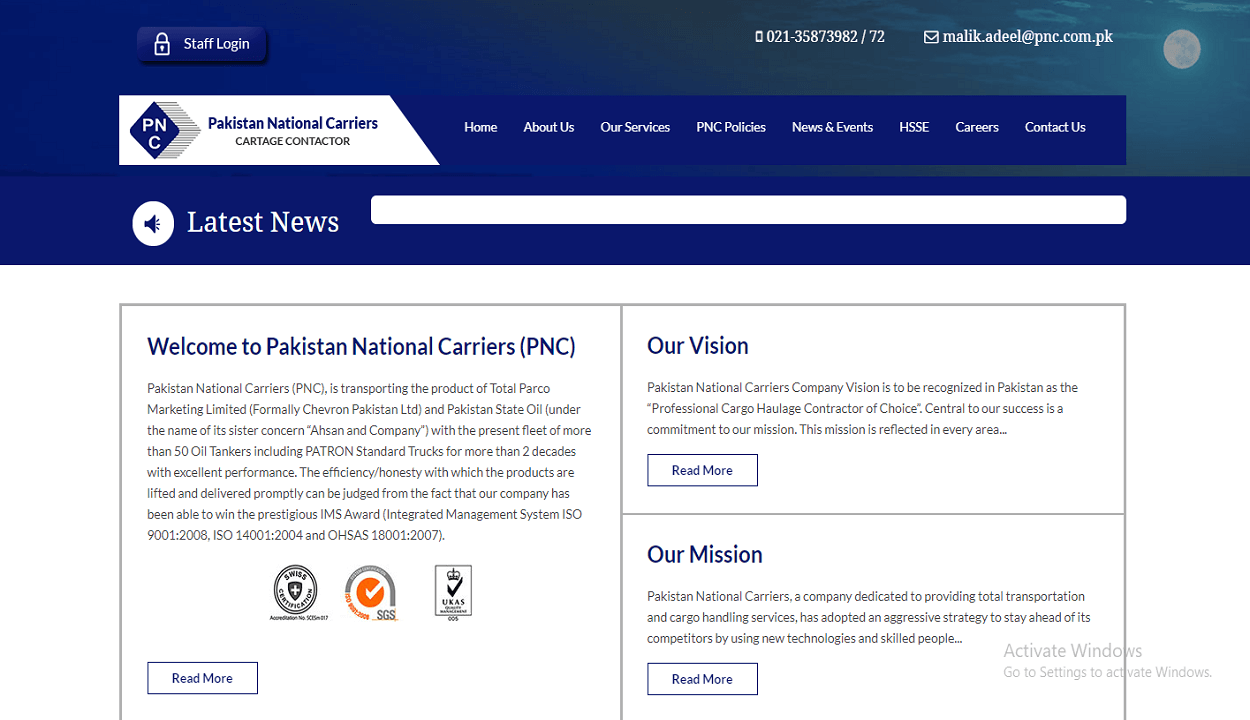Click the UKAS quality management logo
Screen dimensions: 1250x720
pos(453,591)
